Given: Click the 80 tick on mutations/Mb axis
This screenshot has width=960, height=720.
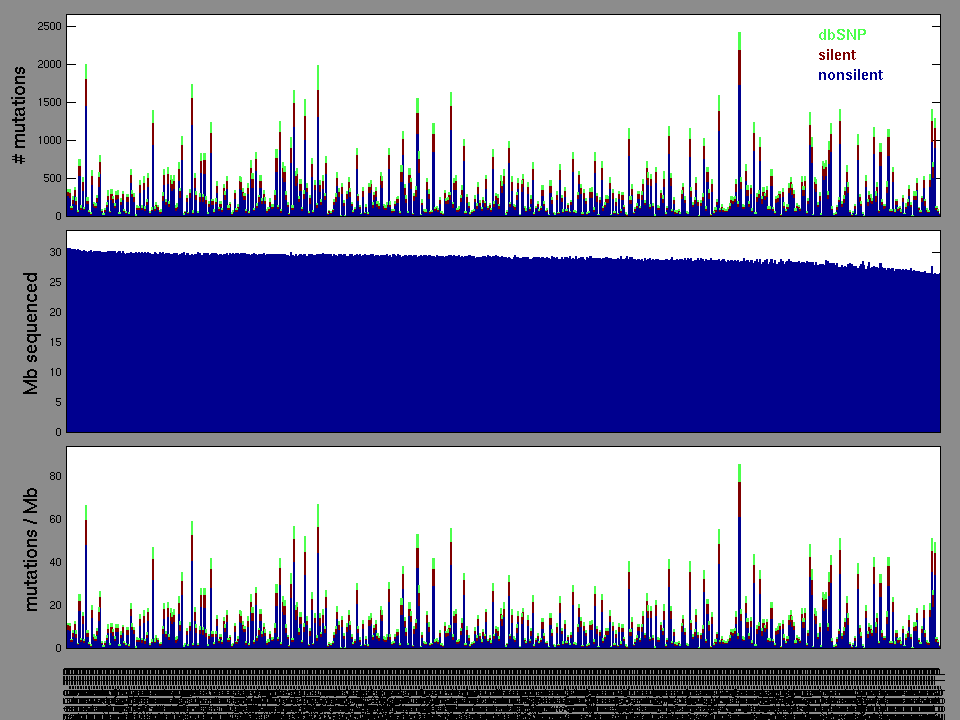Looking at the screenshot, I should click(x=54, y=477).
